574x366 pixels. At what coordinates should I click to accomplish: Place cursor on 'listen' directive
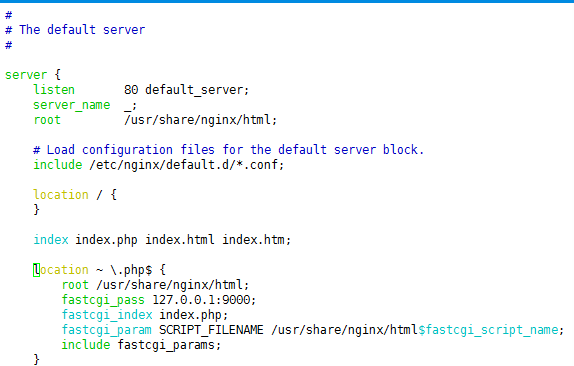pos(54,90)
